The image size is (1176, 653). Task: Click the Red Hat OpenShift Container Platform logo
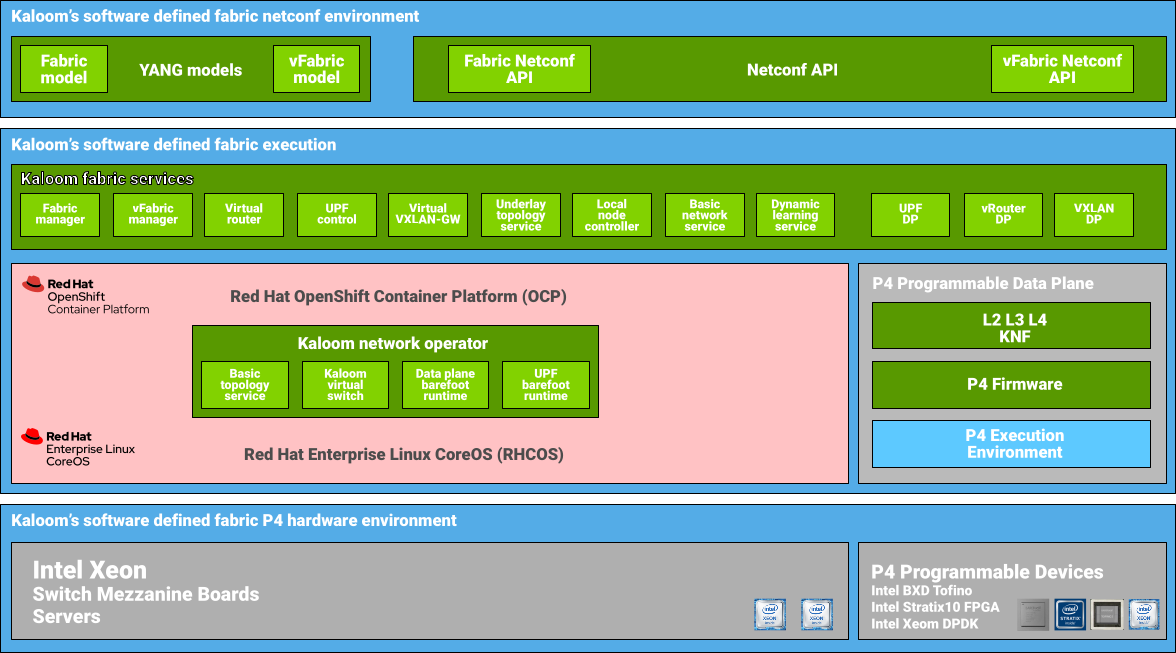pos(85,295)
